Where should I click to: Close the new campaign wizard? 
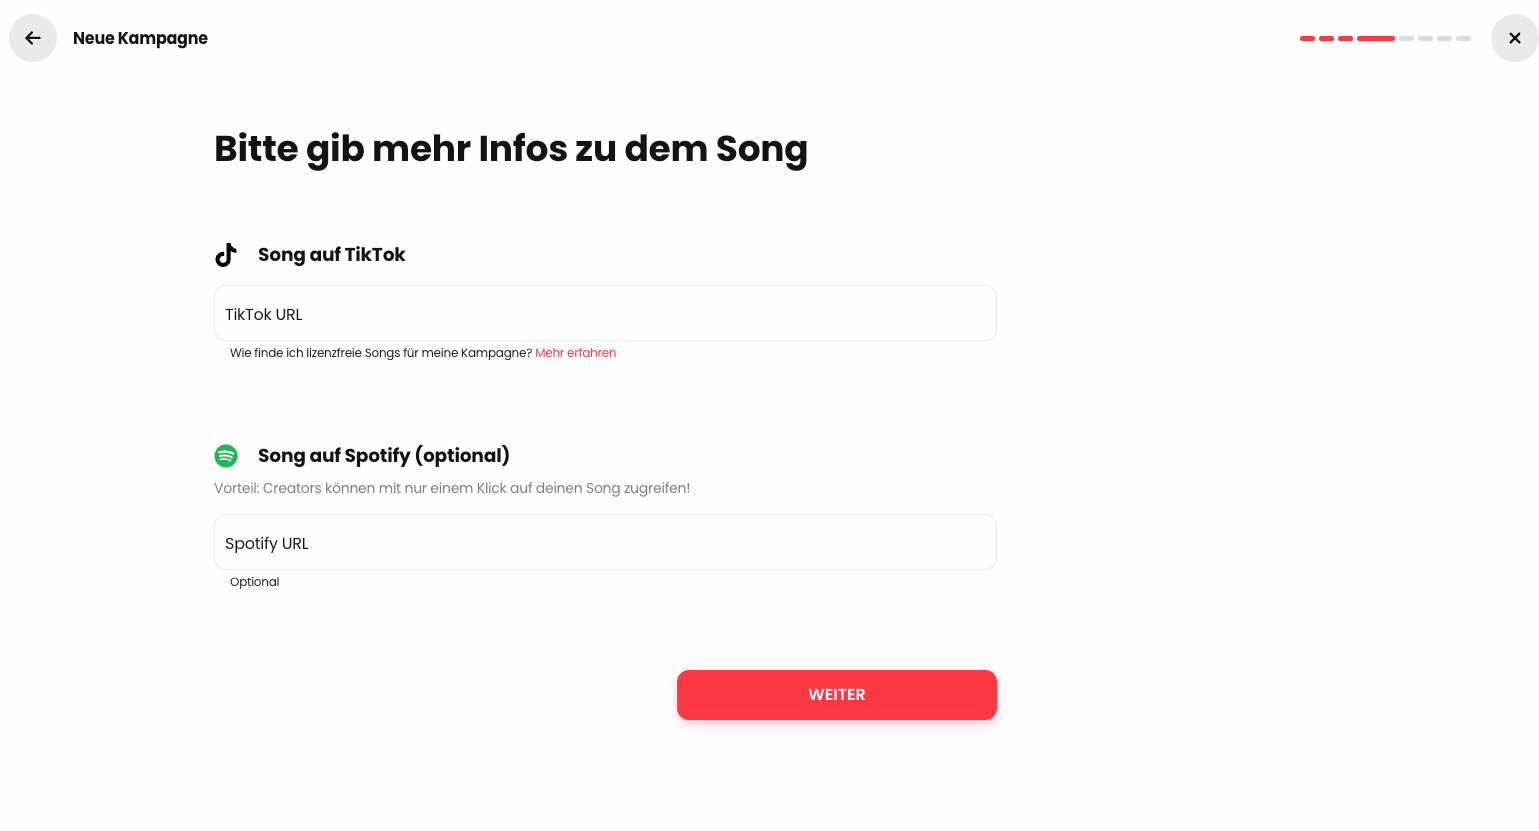click(x=1514, y=38)
